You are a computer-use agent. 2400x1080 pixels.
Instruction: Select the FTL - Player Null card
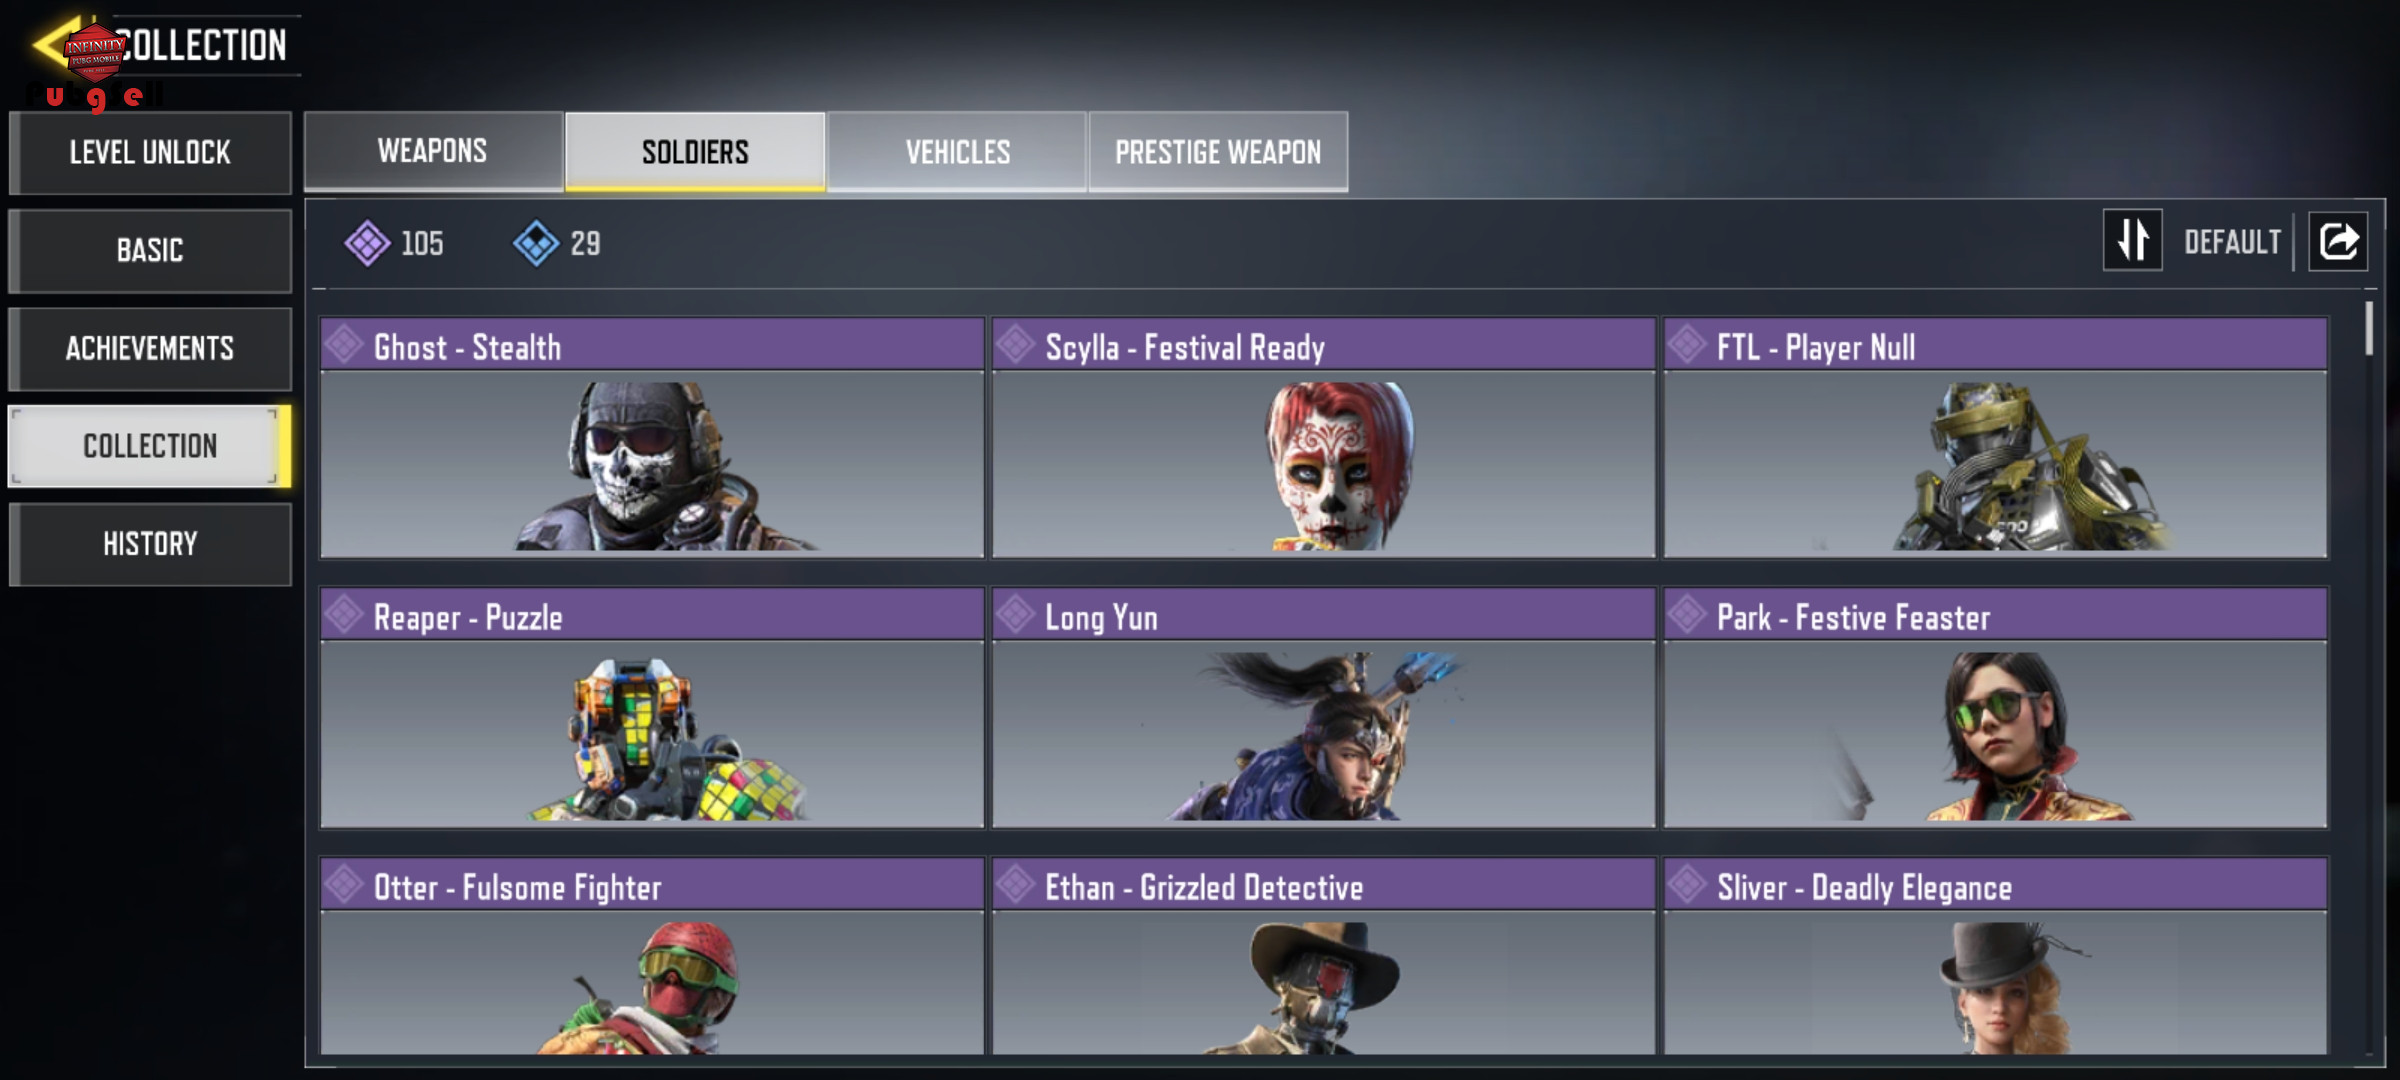(x=1996, y=438)
